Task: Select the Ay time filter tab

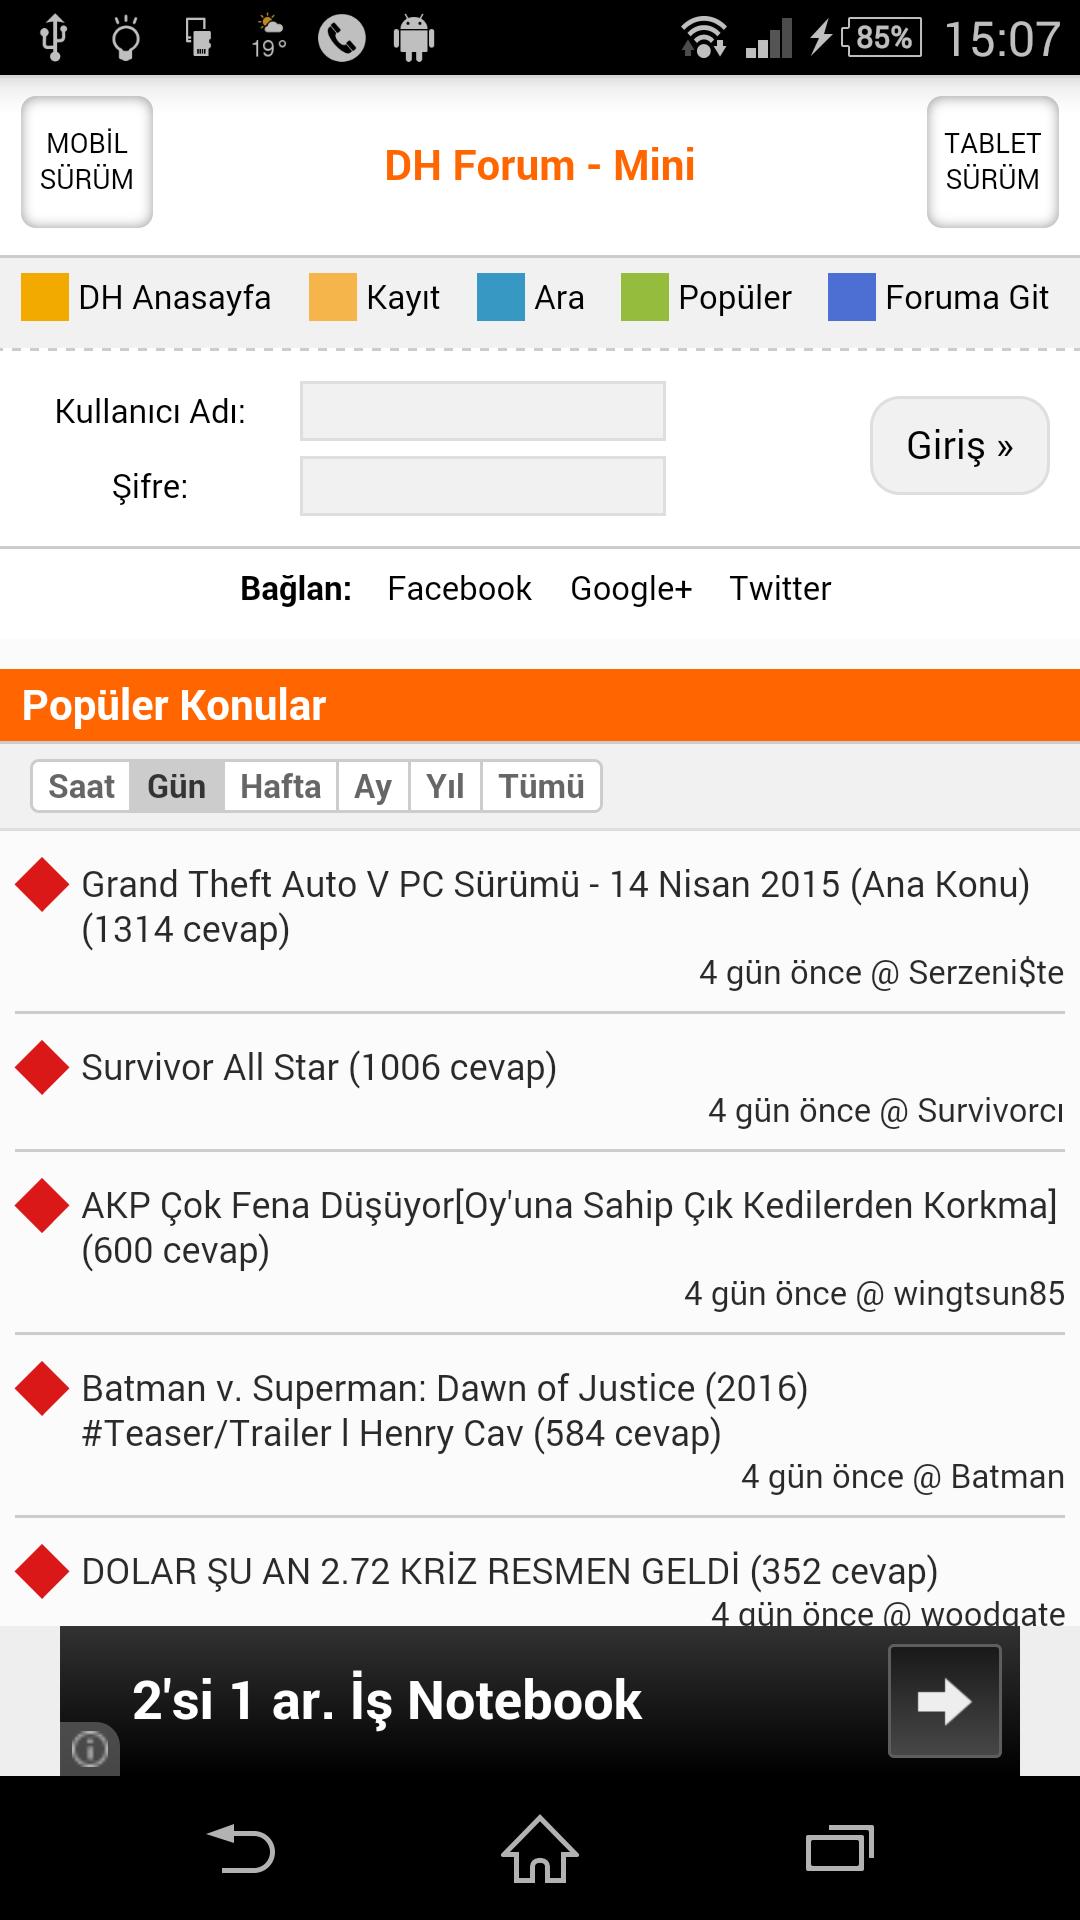Action: (x=372, y=786)
